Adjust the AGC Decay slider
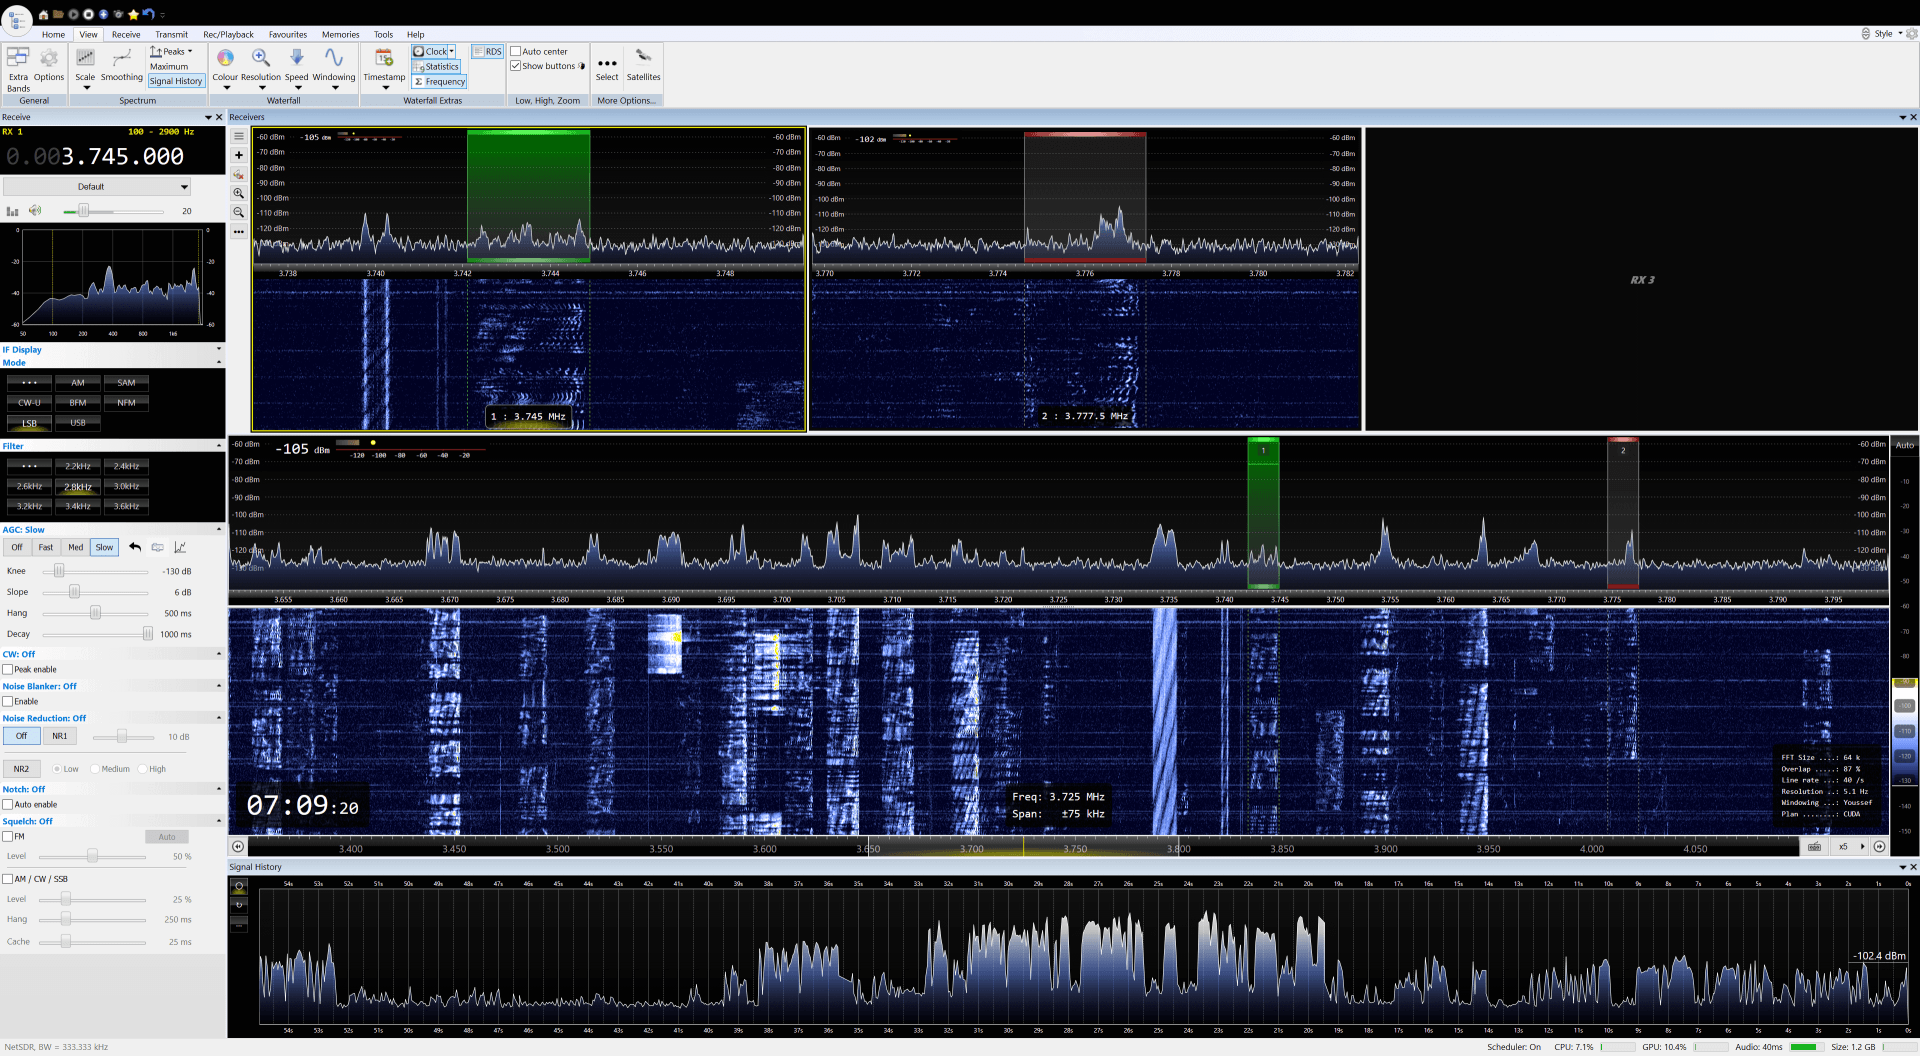1920x1056 pixels. [148, 633]
